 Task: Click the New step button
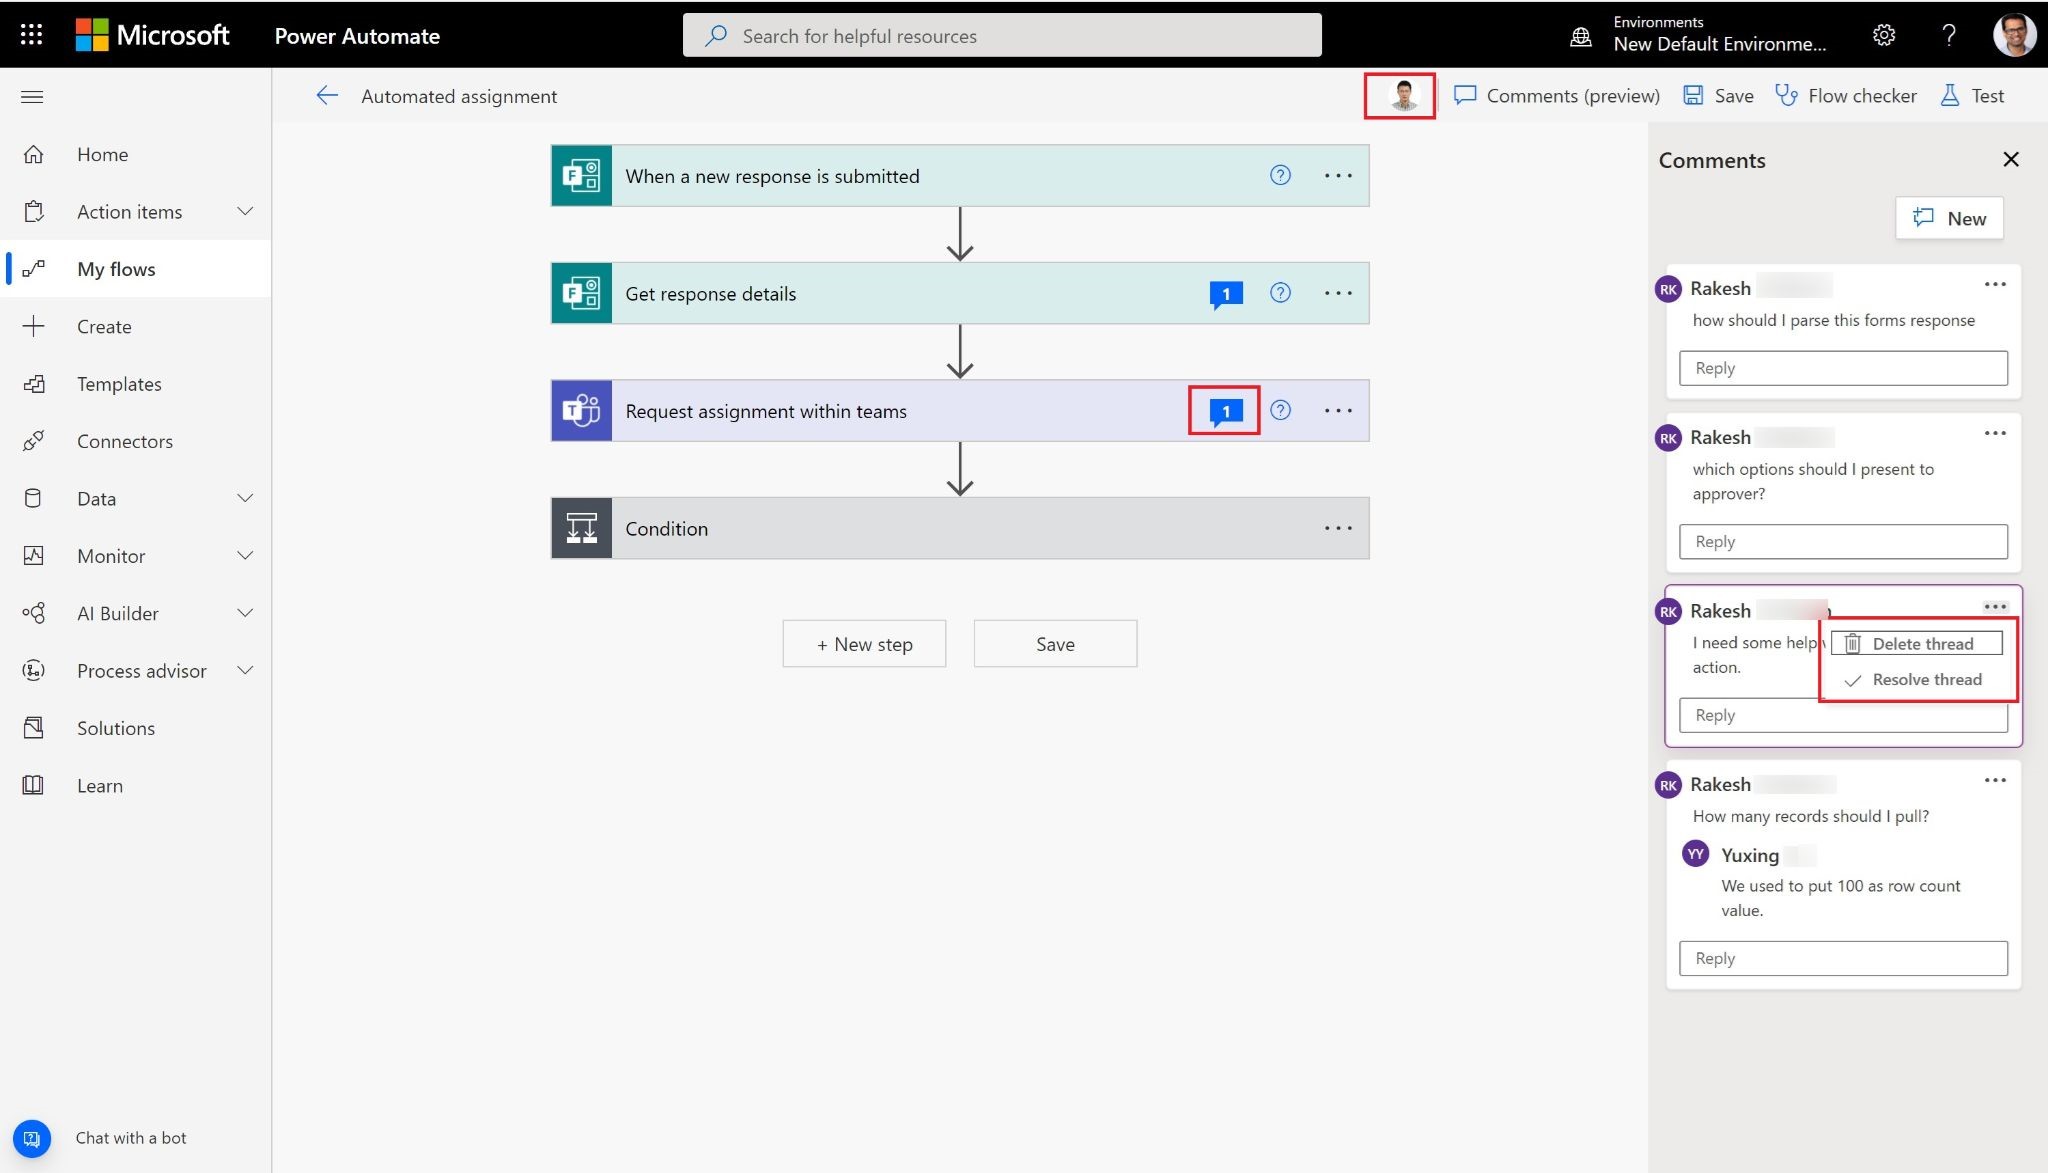[x=864, y=643]
